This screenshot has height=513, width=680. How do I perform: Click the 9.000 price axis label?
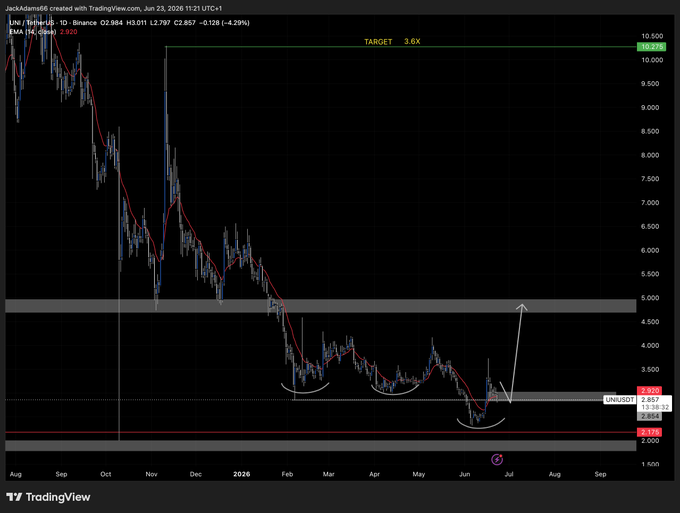pyautogui.click(x=650, y=108)
